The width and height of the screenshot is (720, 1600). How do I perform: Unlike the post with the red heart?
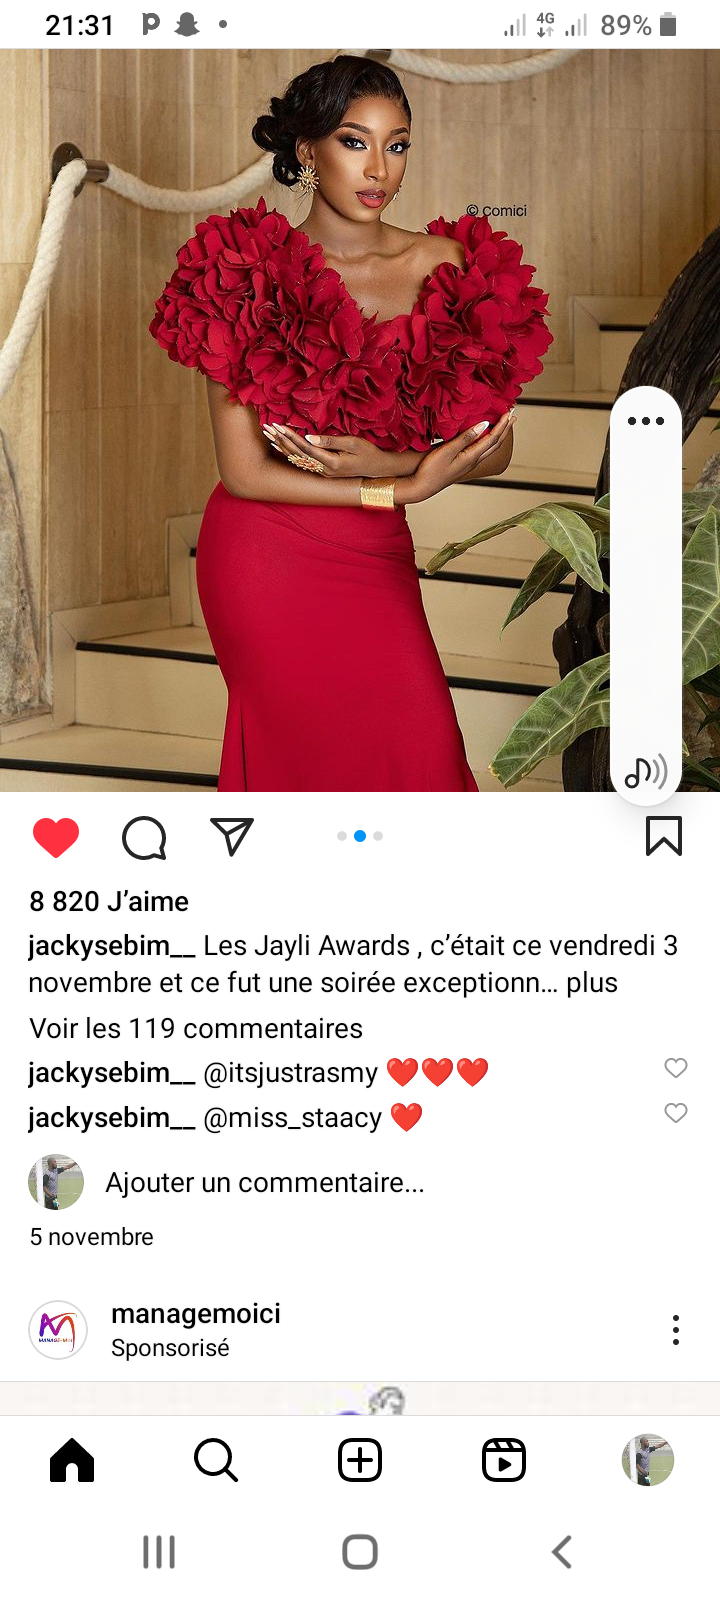[56, 837]
